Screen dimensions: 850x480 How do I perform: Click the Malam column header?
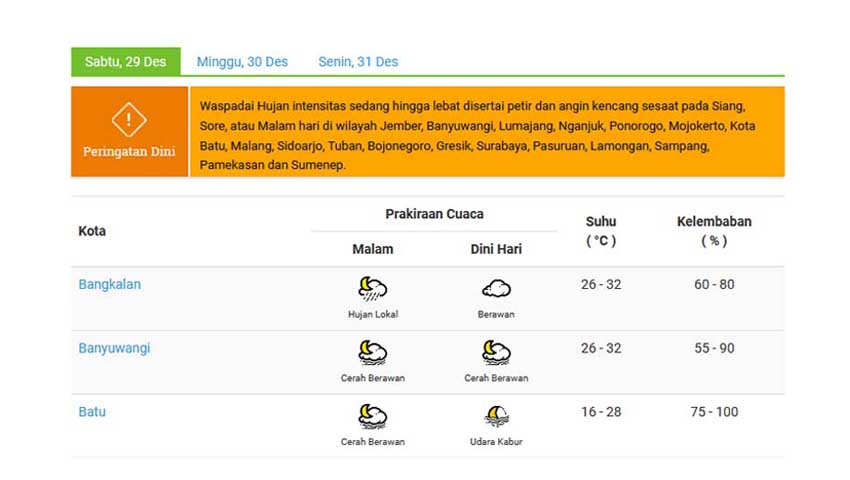373,249
